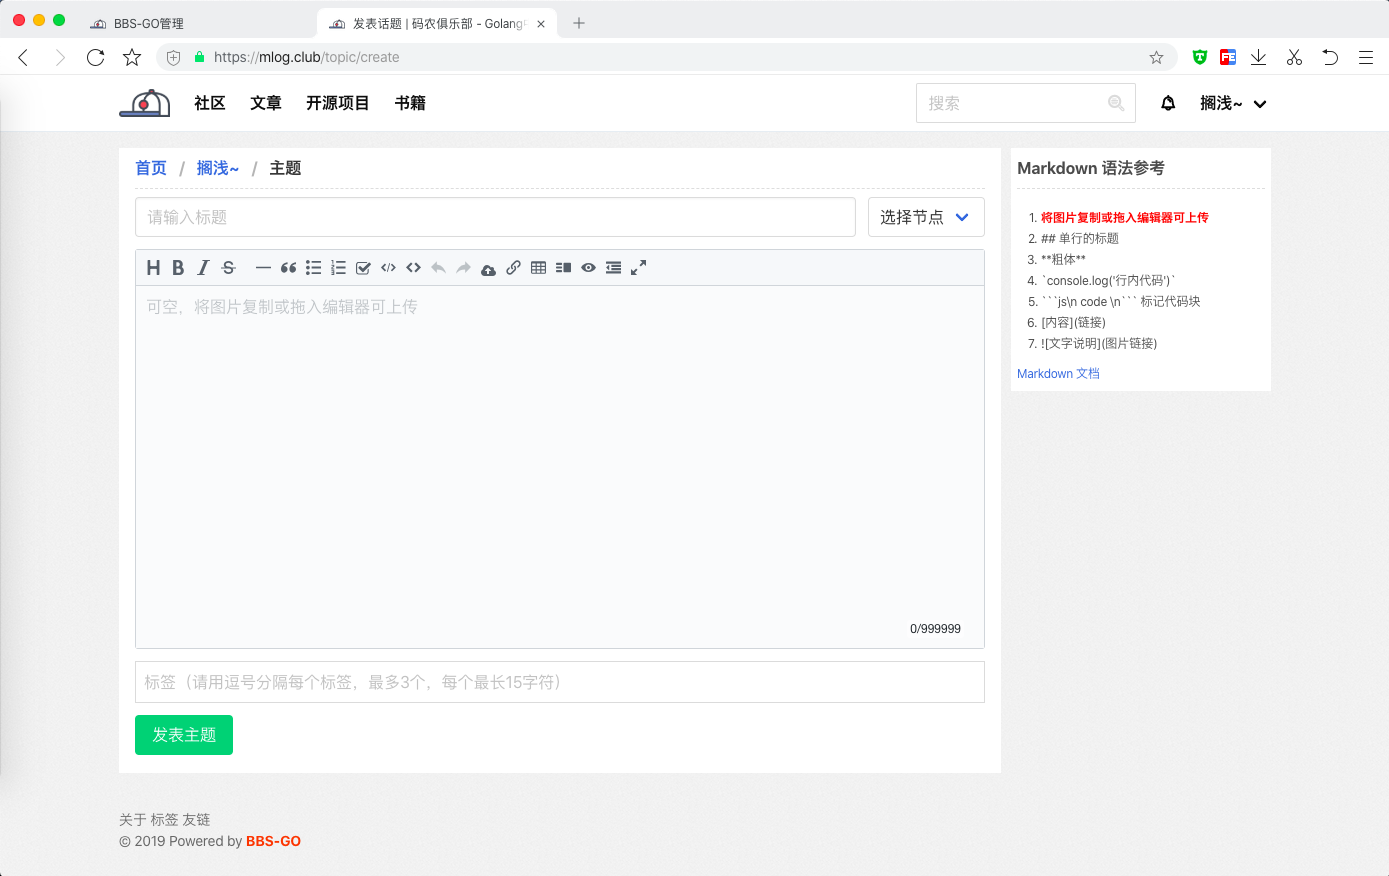Click the site security shield in address bar
The width and height of the screenshot is (1389, 876).
coord(173,57)
